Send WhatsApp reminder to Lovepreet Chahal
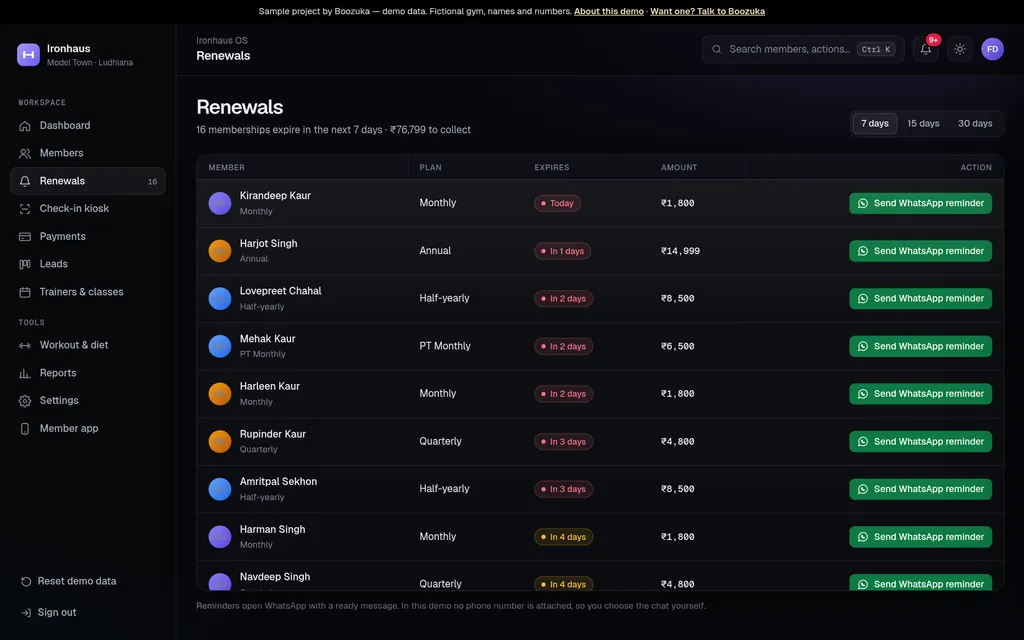Image resolution: width=1024 pixels, height=640 pixels. 920,298
